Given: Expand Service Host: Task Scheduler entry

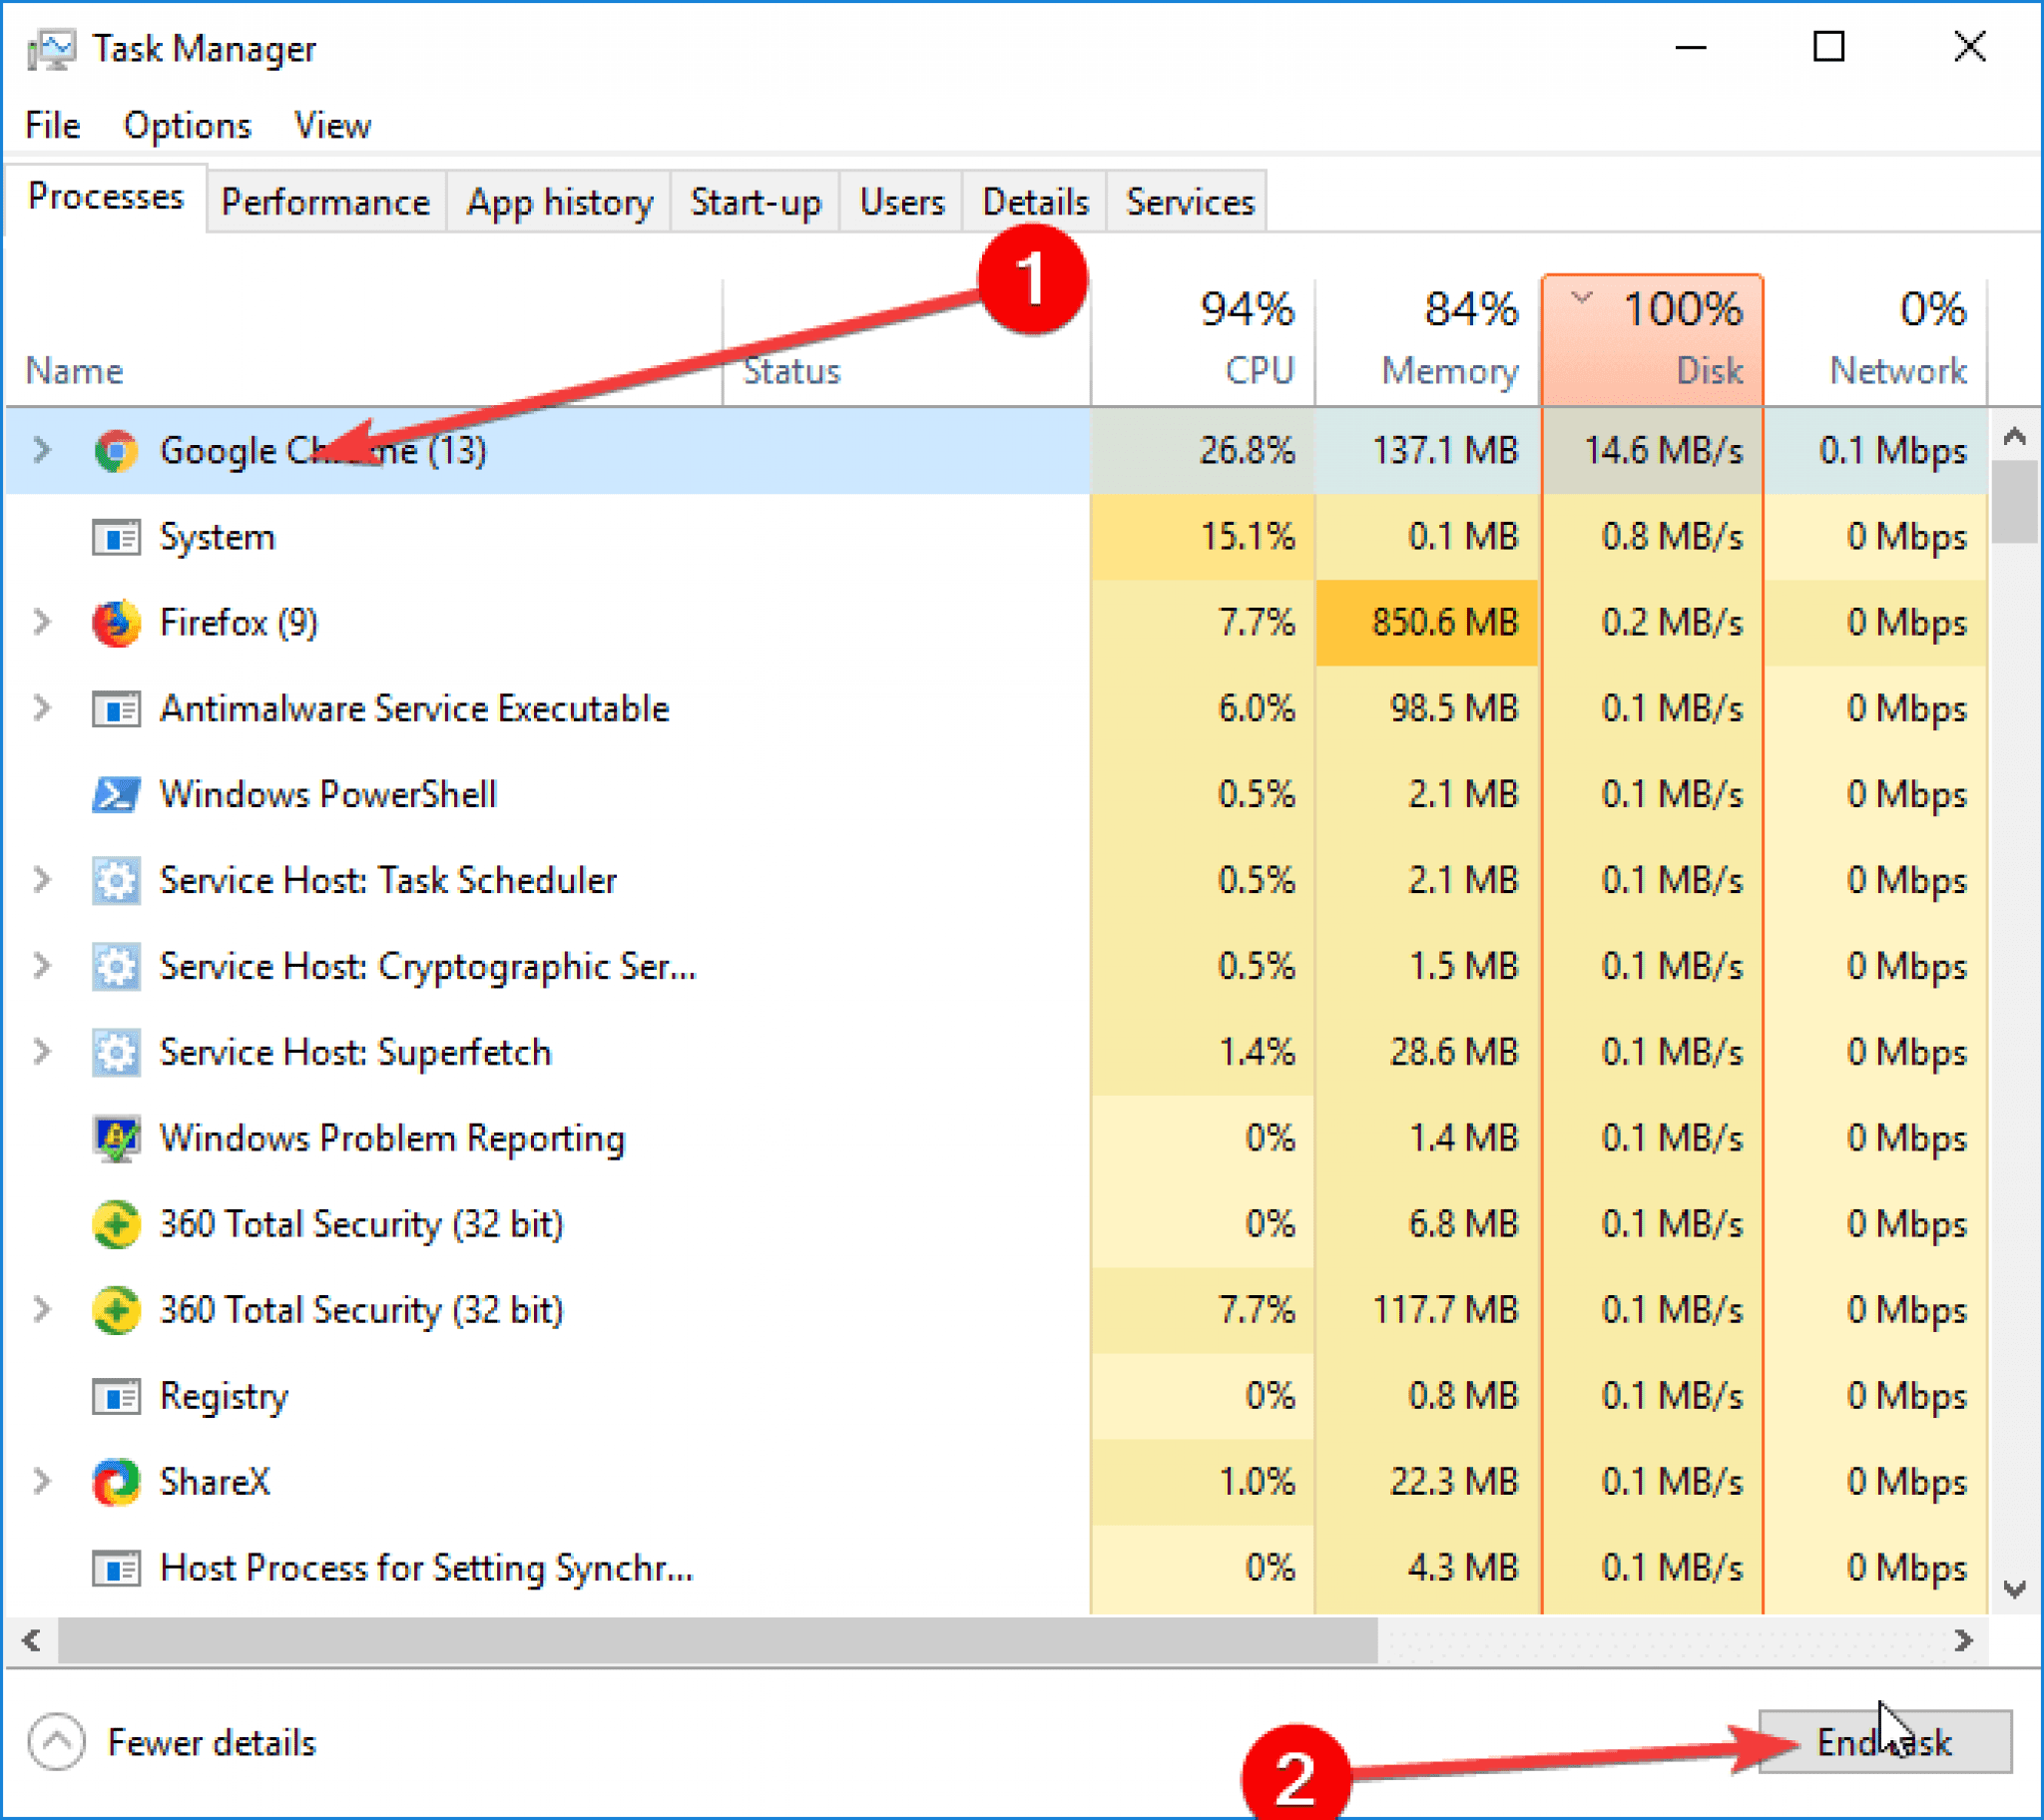Looking at the screenshot, I should [41, 881].
